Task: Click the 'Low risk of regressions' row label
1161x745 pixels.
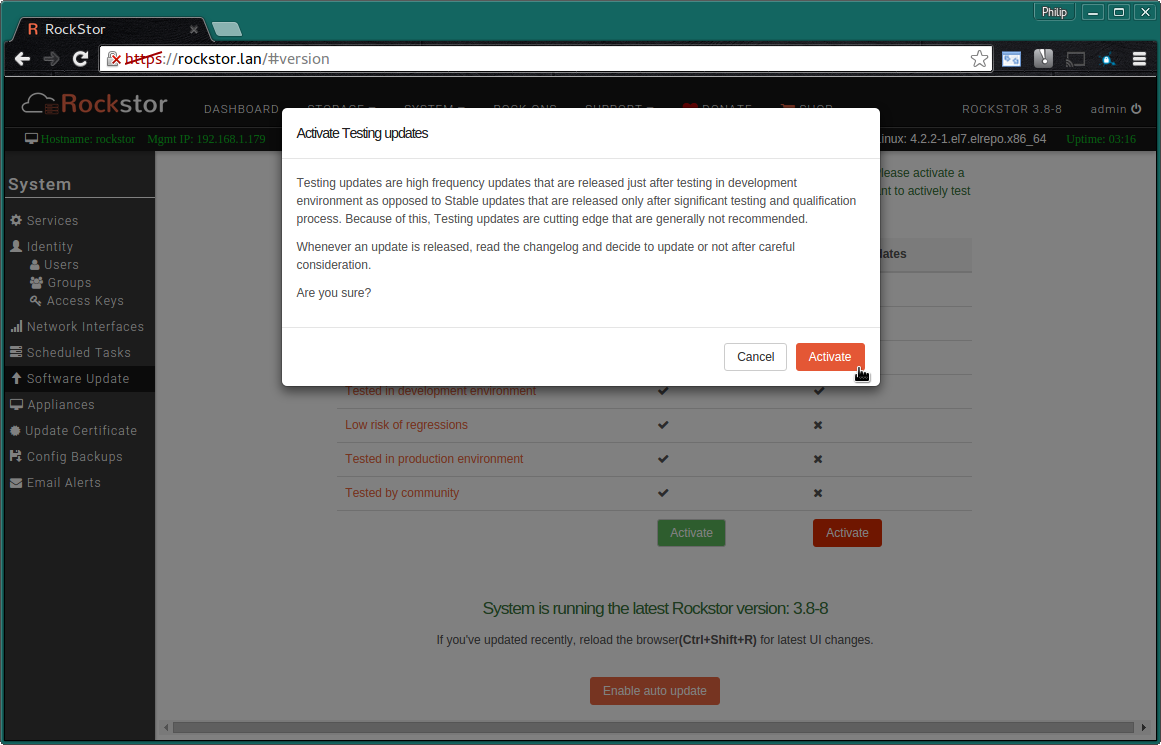Action: pyautogui.click(x=406, y=425)
